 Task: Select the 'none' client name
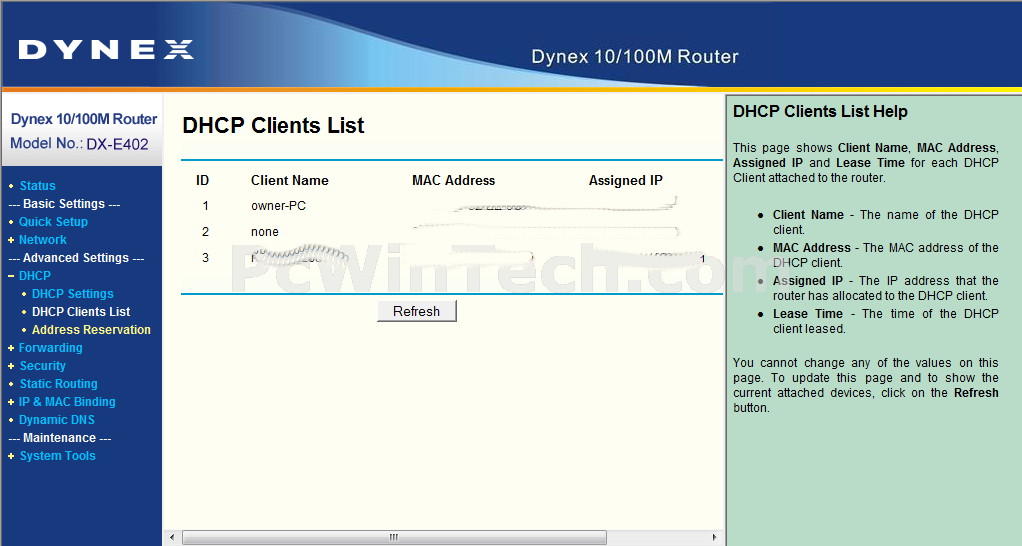[265, 232]
